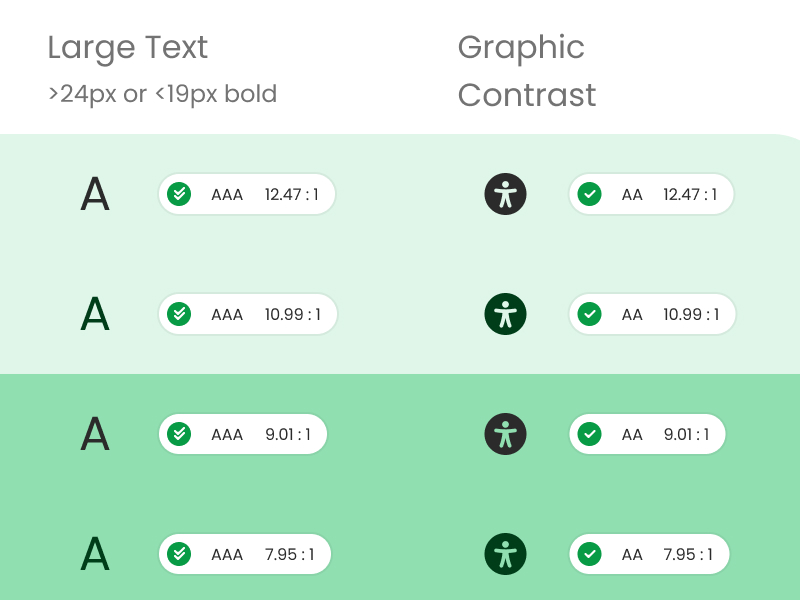The image size is (800, 600).
Task: Click the large letter A sample beside AAA 12.47
Action: [95, 194]
